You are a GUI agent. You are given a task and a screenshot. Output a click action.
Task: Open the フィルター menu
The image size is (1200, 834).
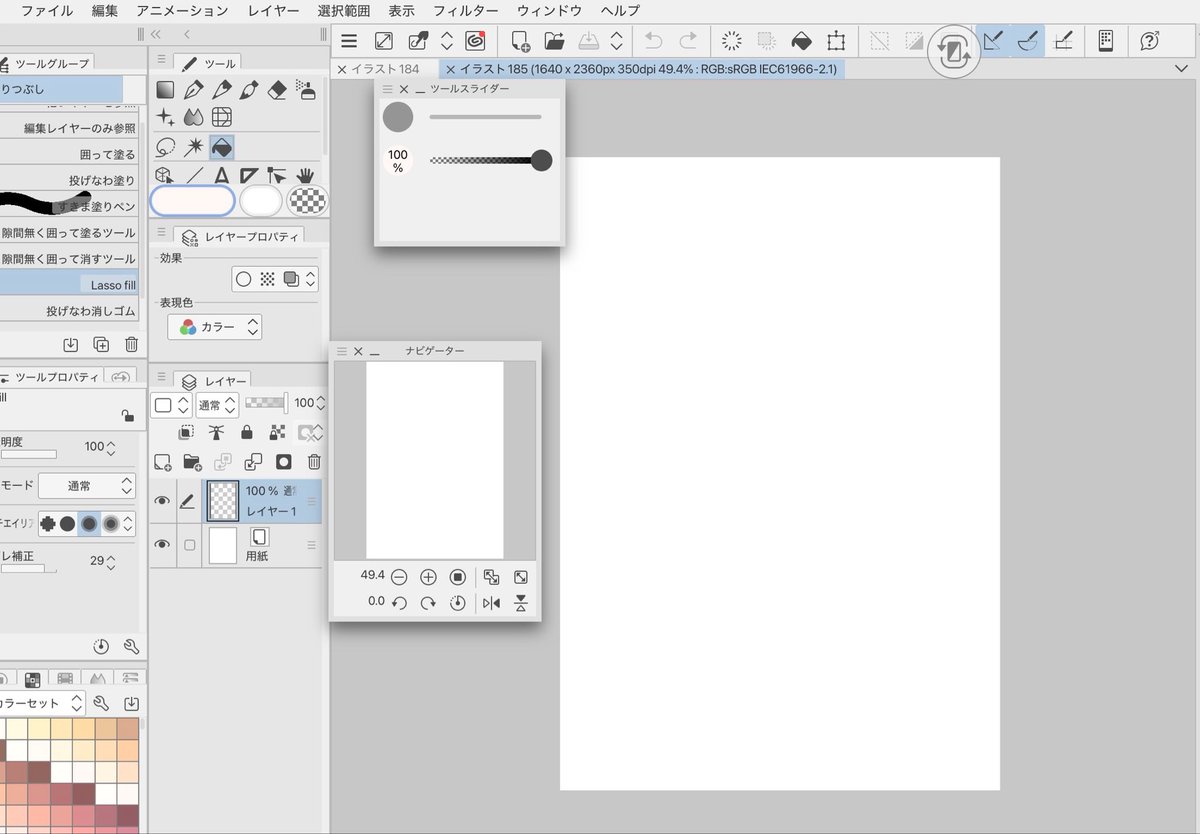coord(466,11)
